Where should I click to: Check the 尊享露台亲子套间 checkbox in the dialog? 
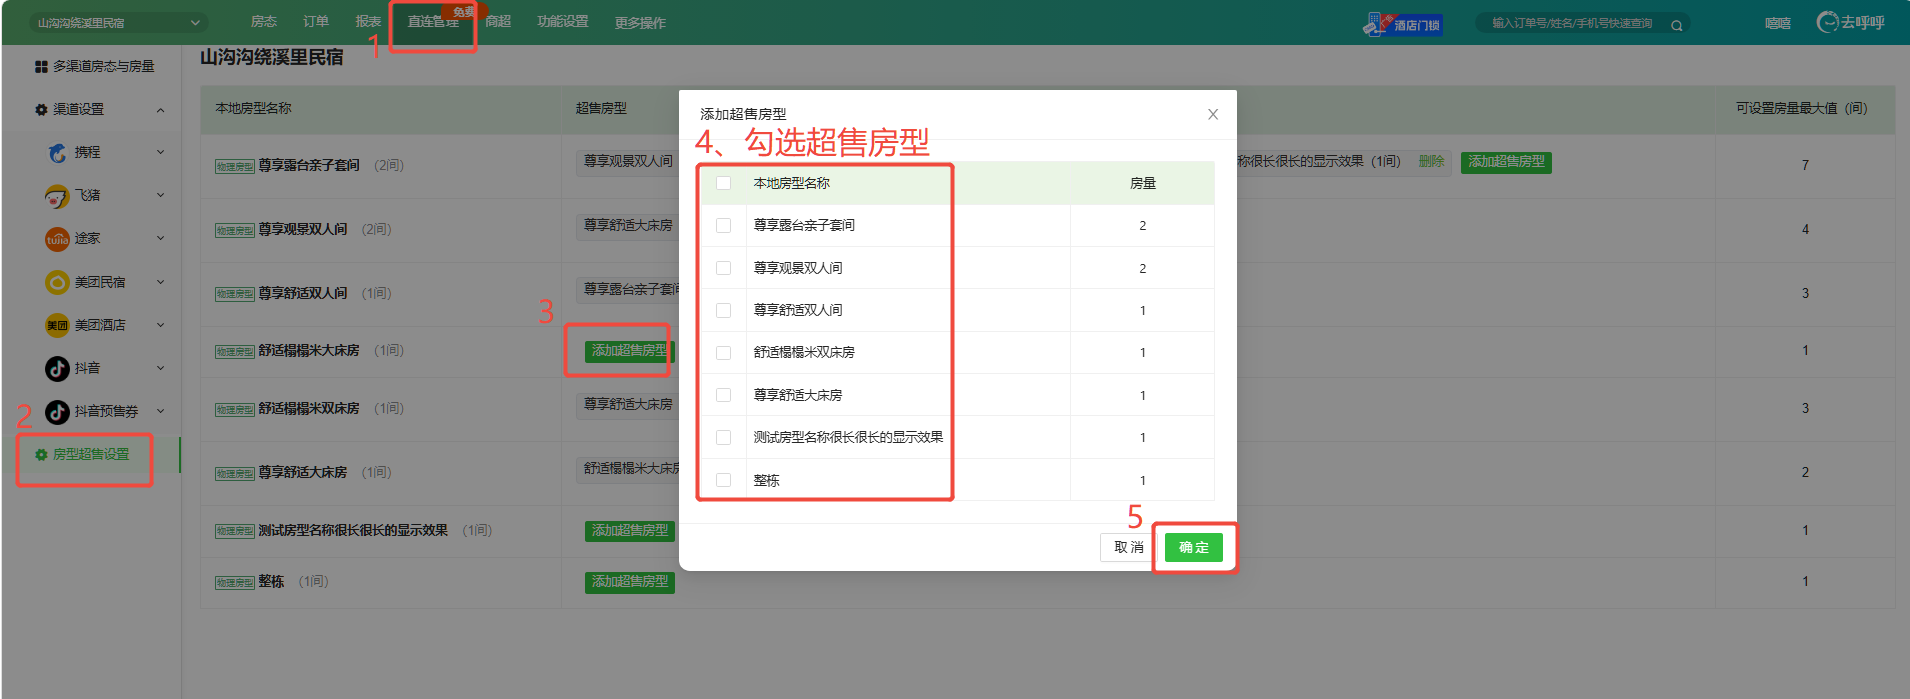(x=724, y=226)
